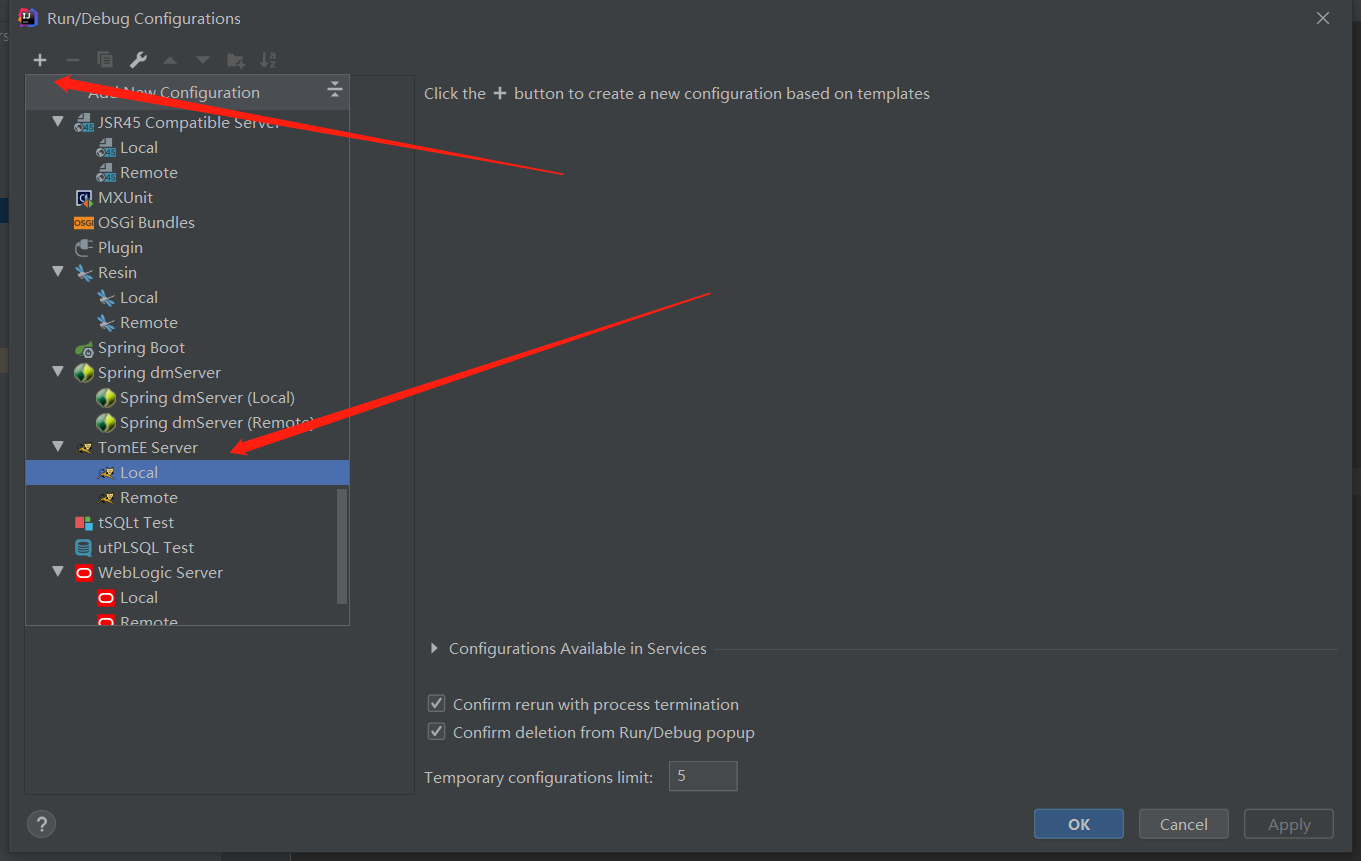Select Local under TomEE Server

pos(188,473)
